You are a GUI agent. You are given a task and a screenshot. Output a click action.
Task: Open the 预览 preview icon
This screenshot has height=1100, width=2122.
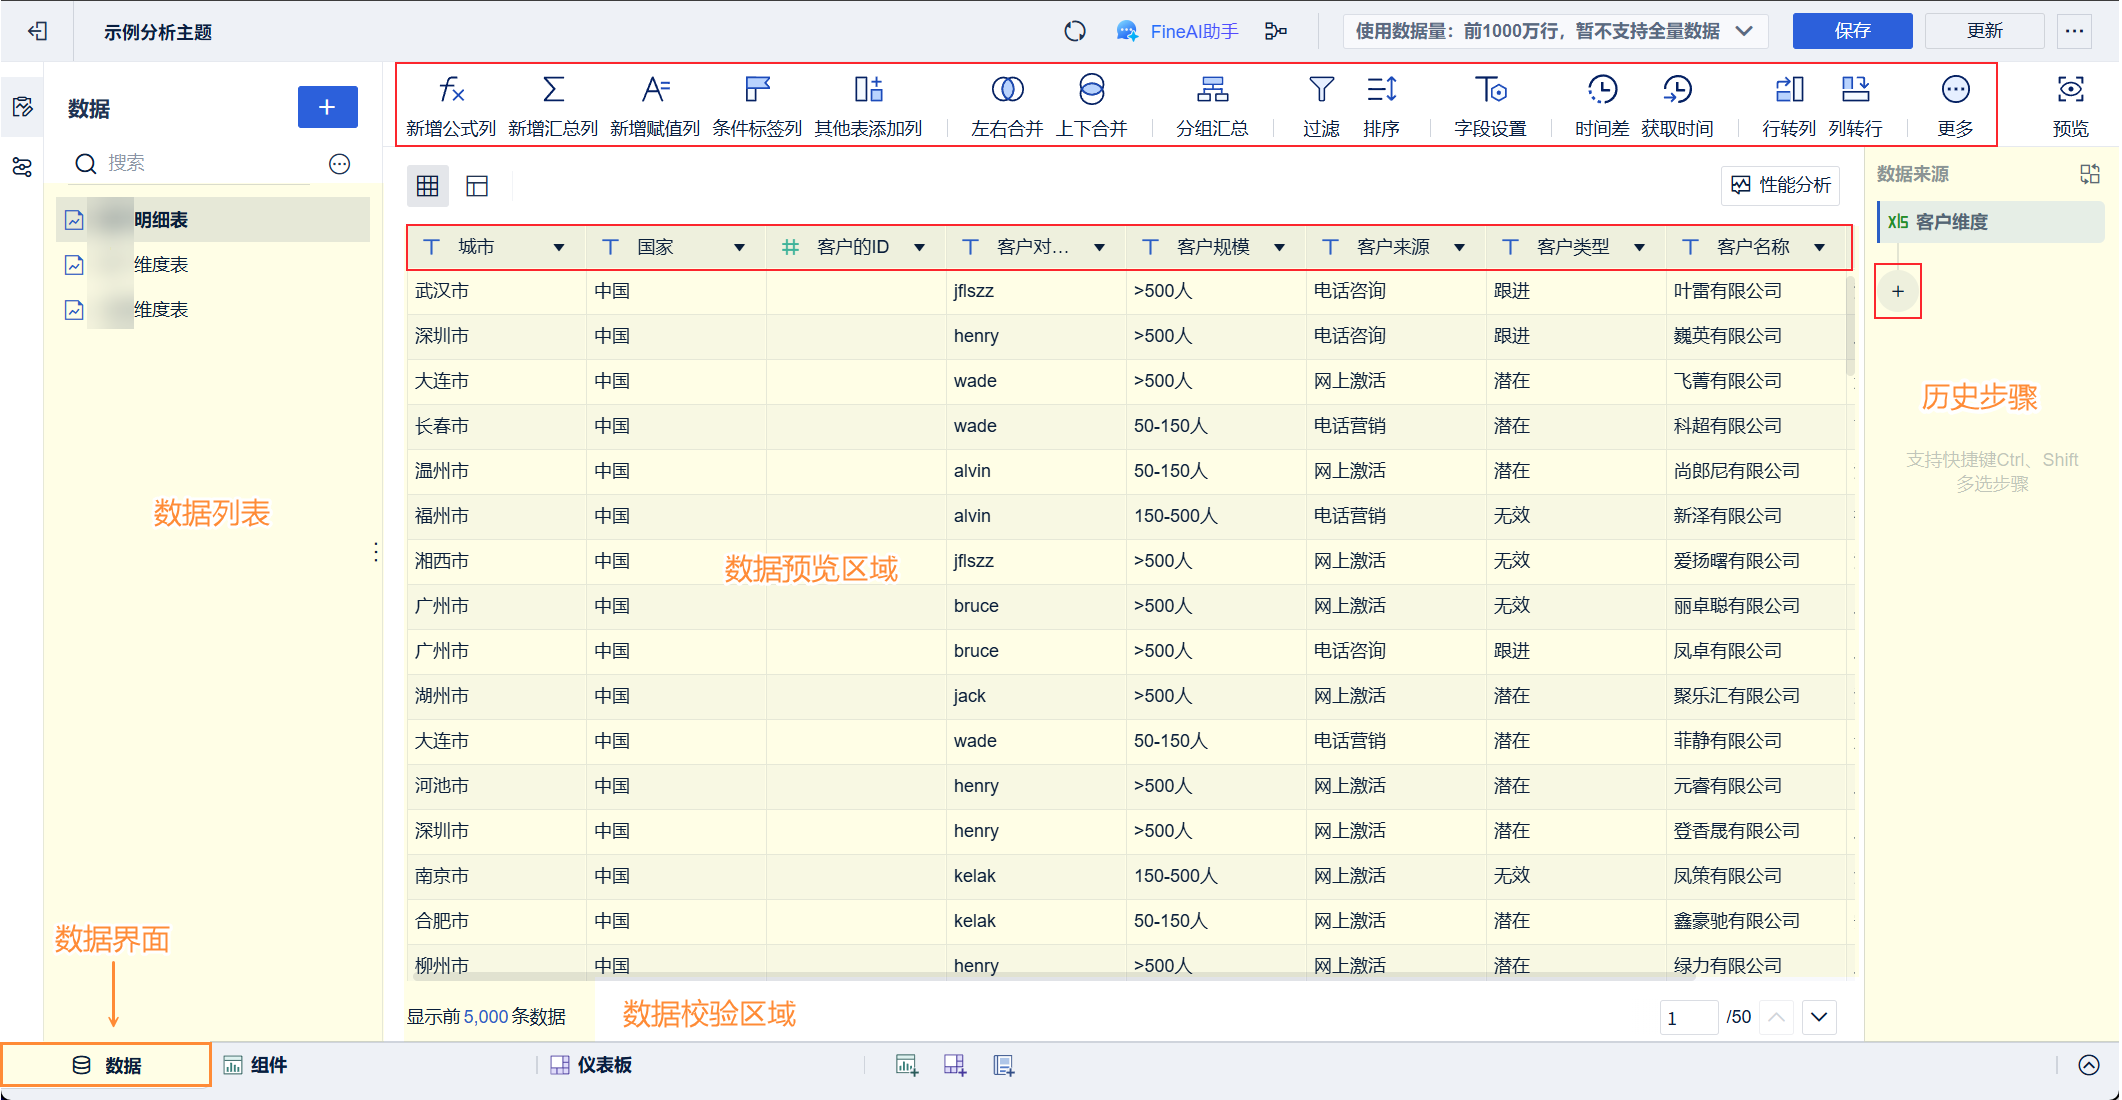(2070, 91)
